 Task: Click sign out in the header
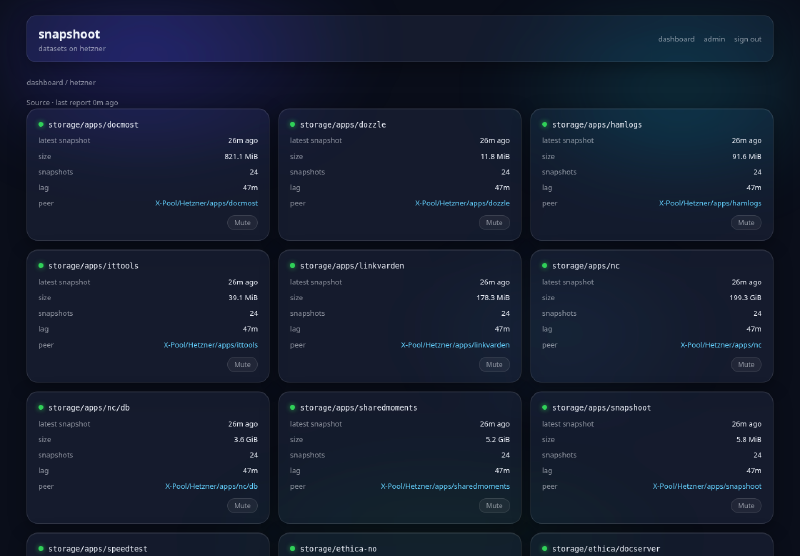pyautogui.click(x=747, y=39)
